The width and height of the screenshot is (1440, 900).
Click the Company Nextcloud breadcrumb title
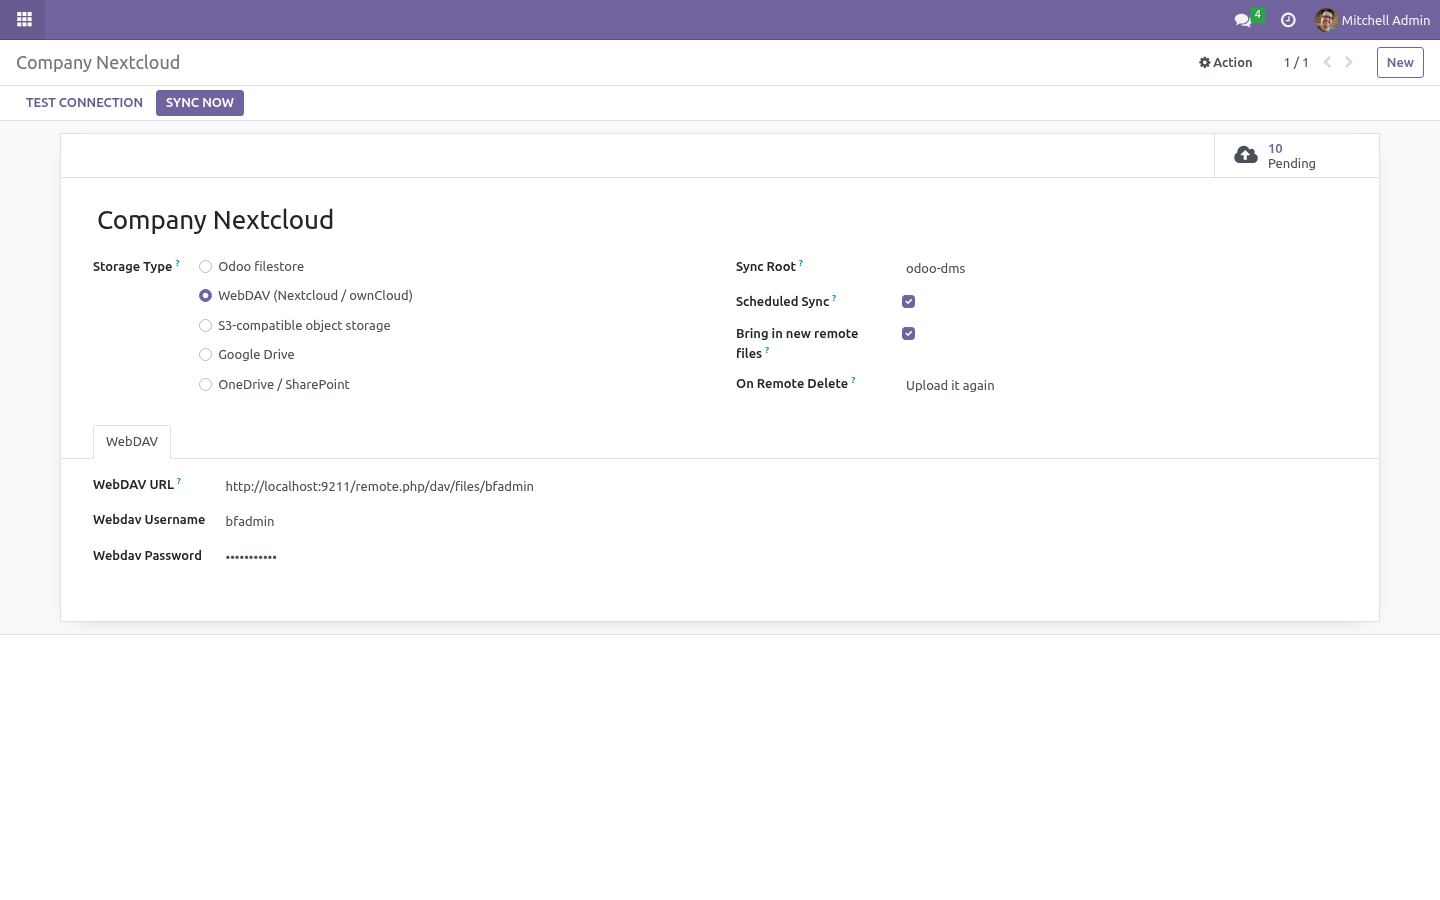pos(98,62)
